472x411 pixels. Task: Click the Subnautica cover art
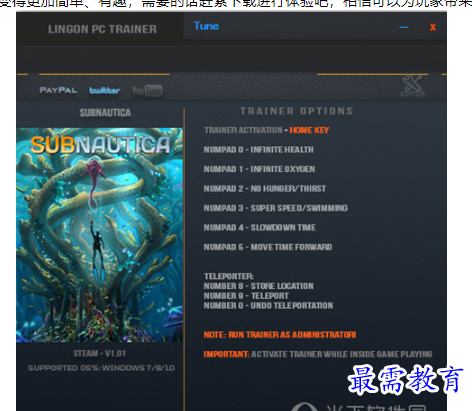pos(99,235)
